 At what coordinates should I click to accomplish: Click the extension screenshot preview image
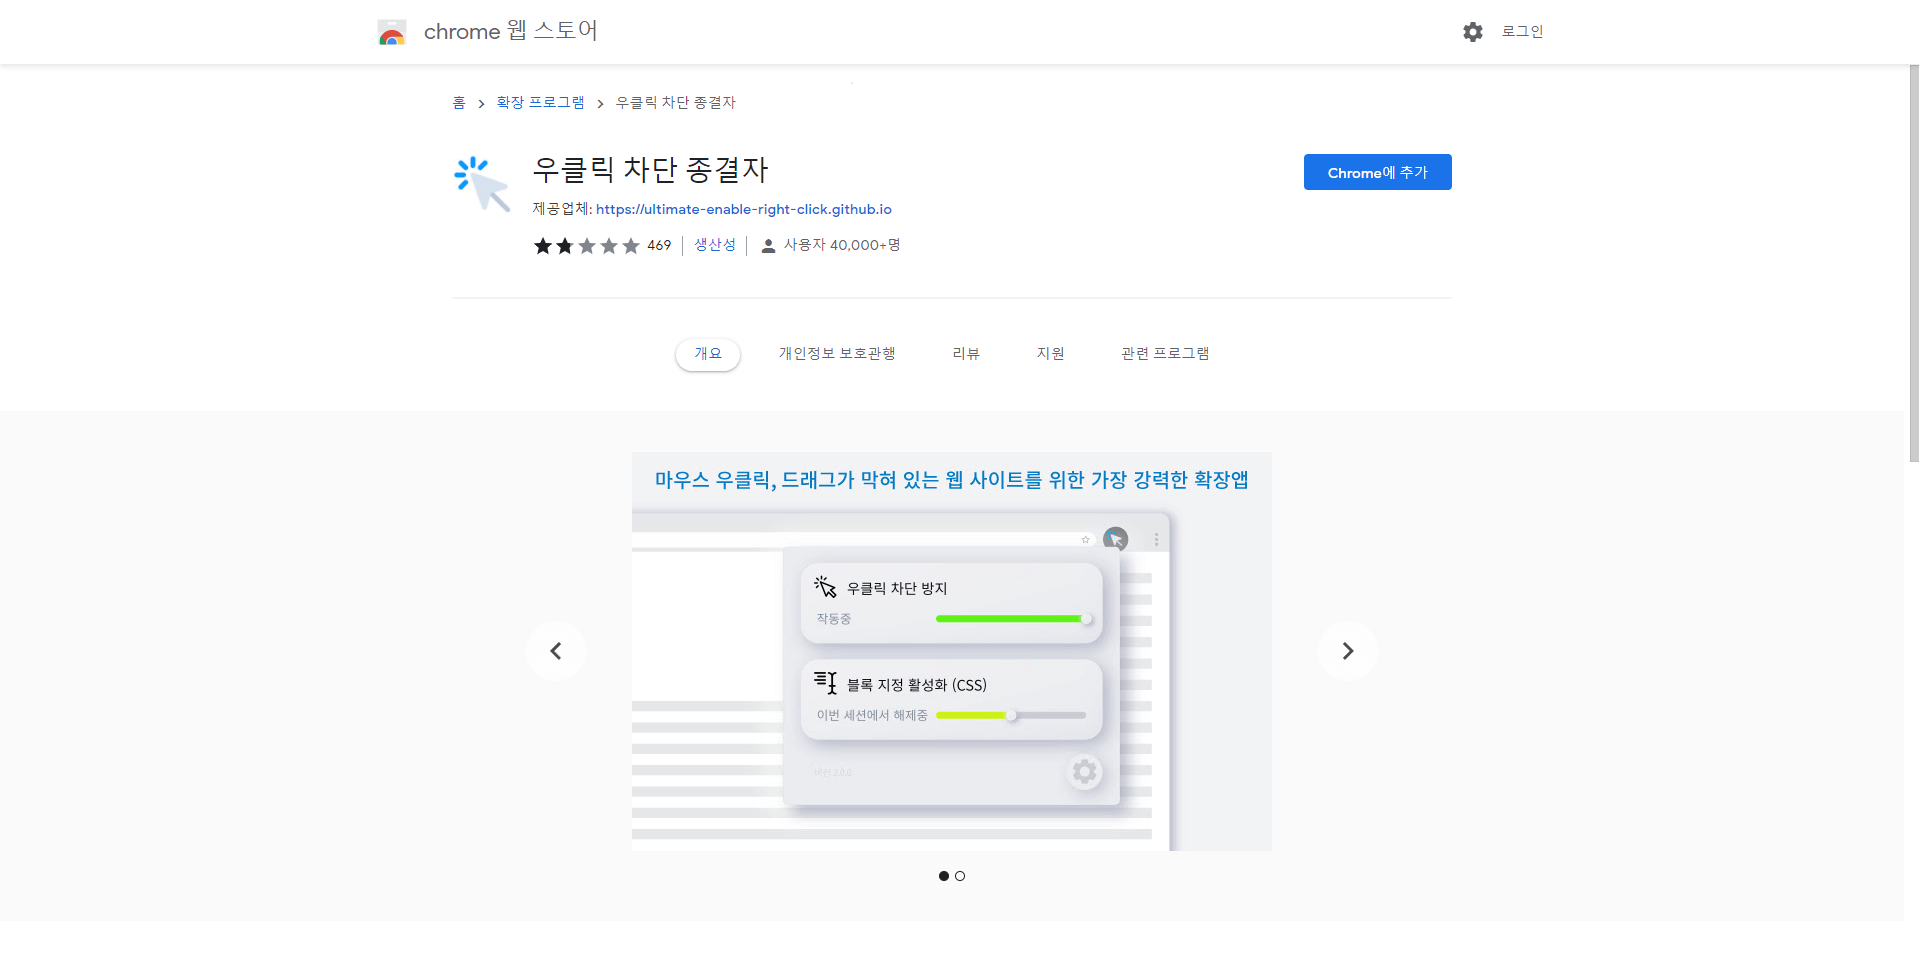[952, 651]
